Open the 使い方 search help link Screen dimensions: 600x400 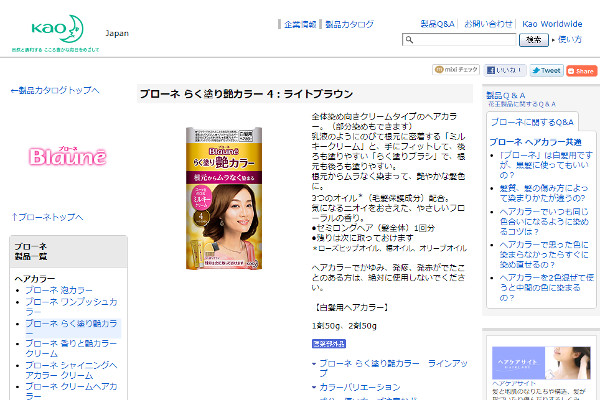click(x=569, y=39)
